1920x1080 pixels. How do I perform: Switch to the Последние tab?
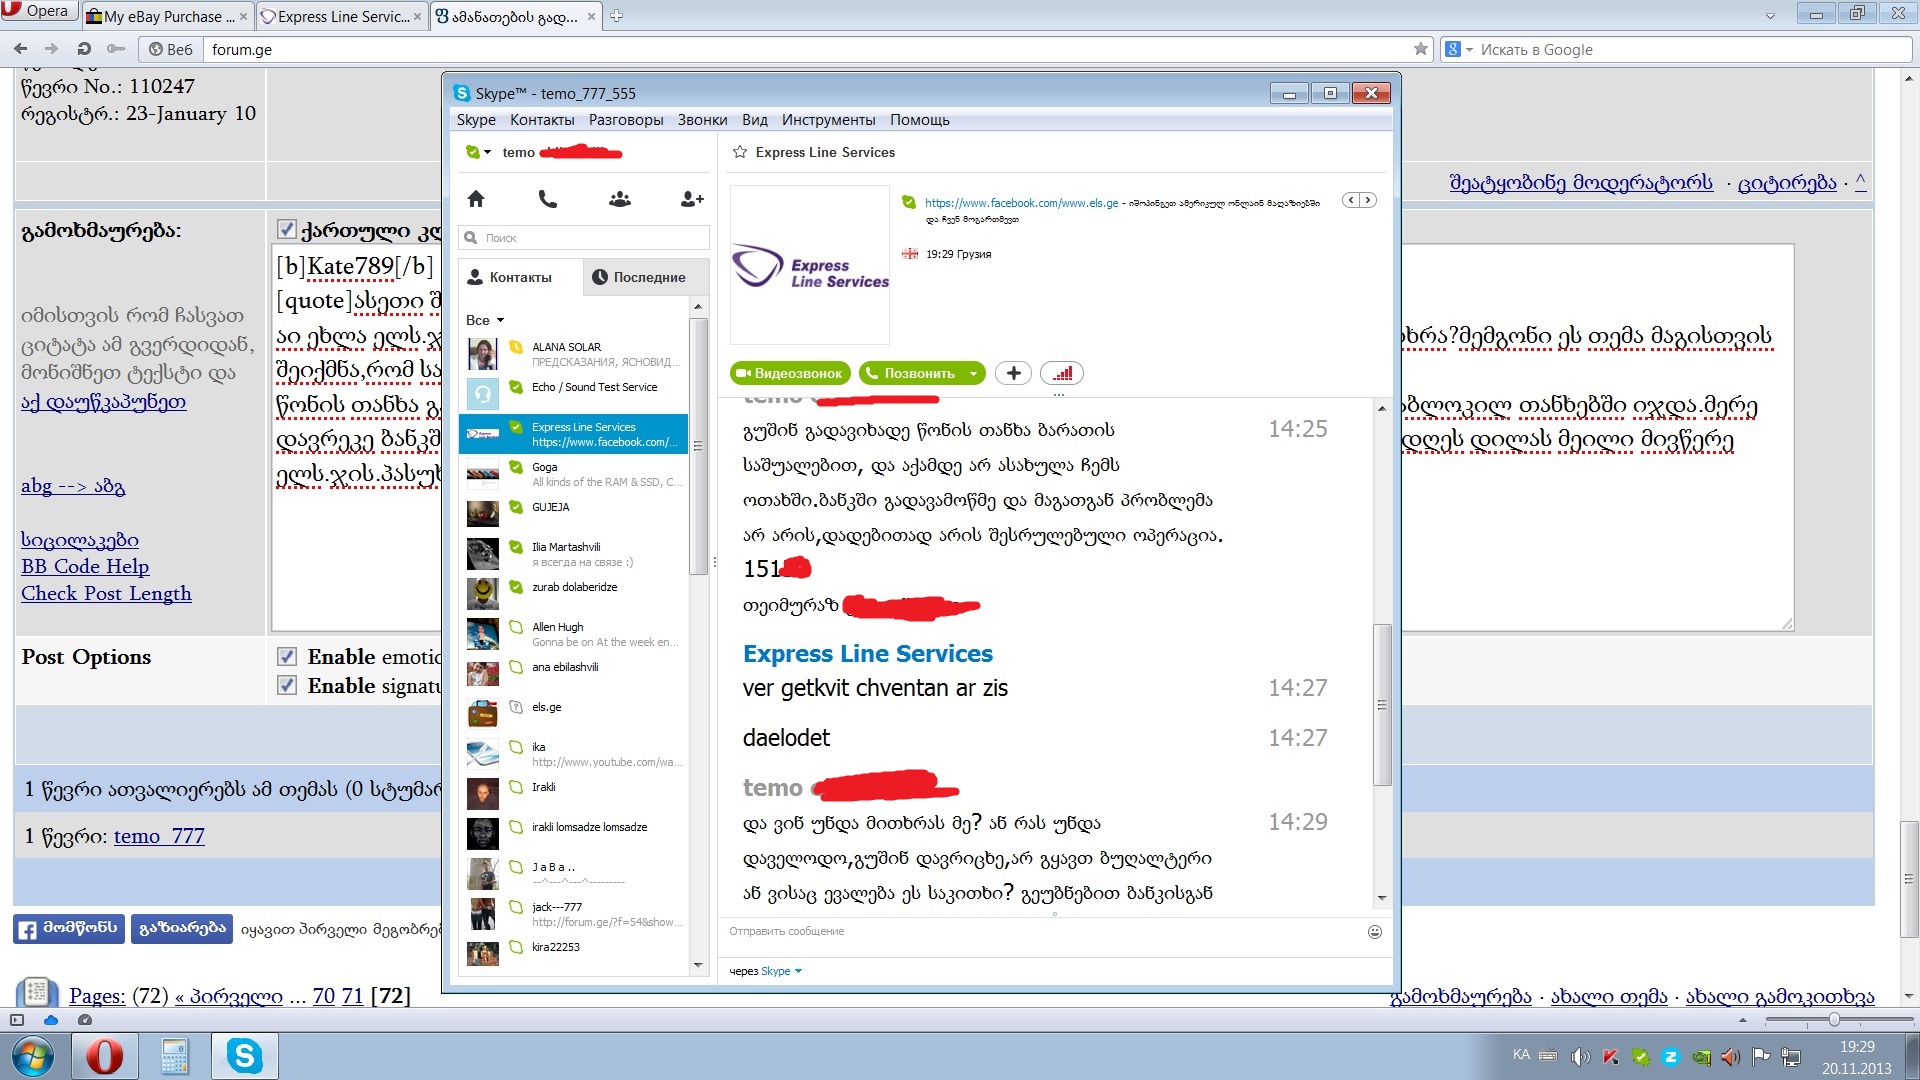(638, 277)
